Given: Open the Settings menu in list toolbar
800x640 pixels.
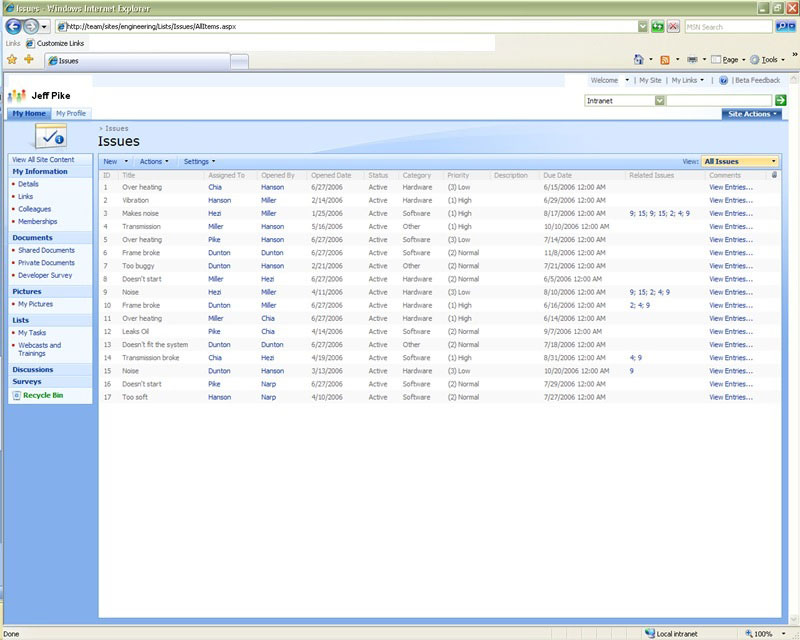Looking at the screenshot, I should tap(198, 161).
